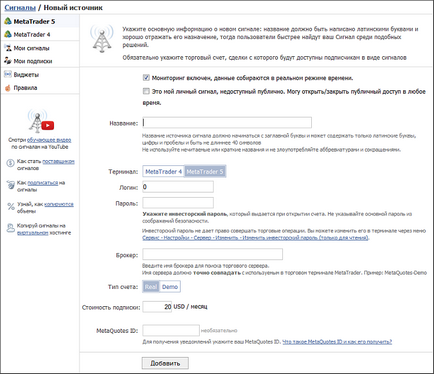434x374 pixels.
Task: Open the виртуальном хостинге link
Action: pyautogui.click(x=33, y=233)
